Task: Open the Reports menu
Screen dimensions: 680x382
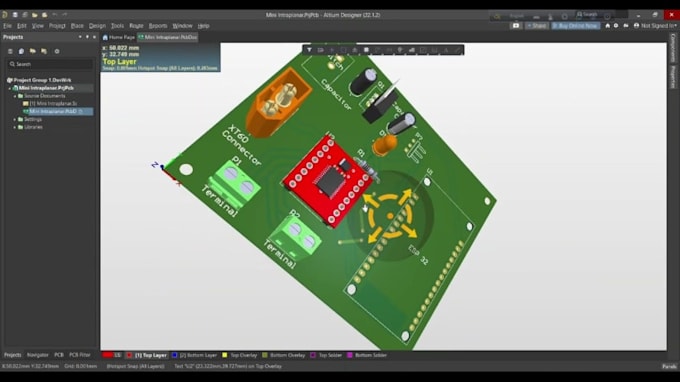Action: point(158,26)
